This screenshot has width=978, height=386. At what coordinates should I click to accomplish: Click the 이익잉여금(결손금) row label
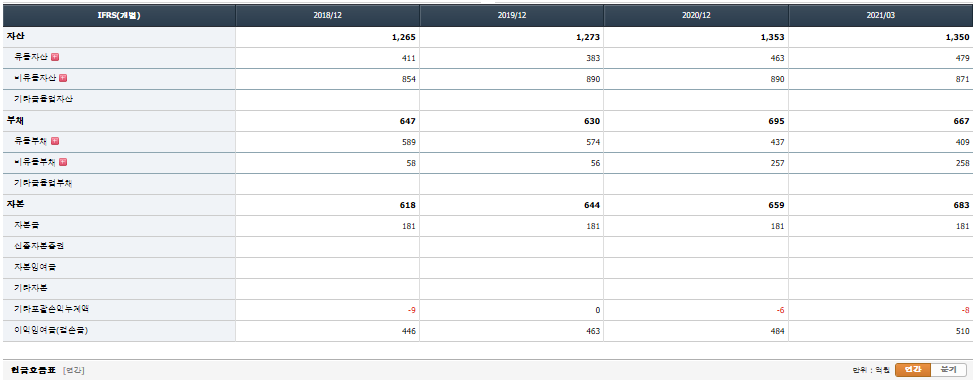pos(51,331)
